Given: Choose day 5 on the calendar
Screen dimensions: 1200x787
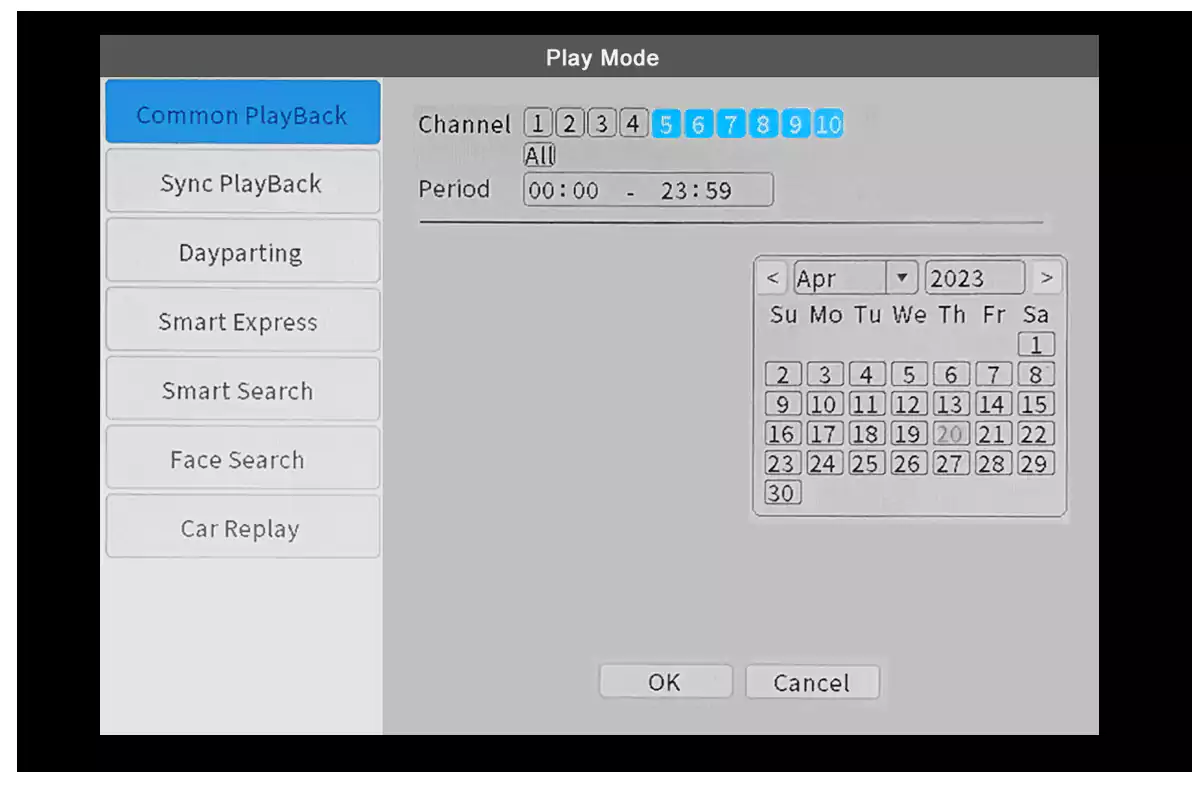Looking at the screenshot, I should click(x=909, y=375).
